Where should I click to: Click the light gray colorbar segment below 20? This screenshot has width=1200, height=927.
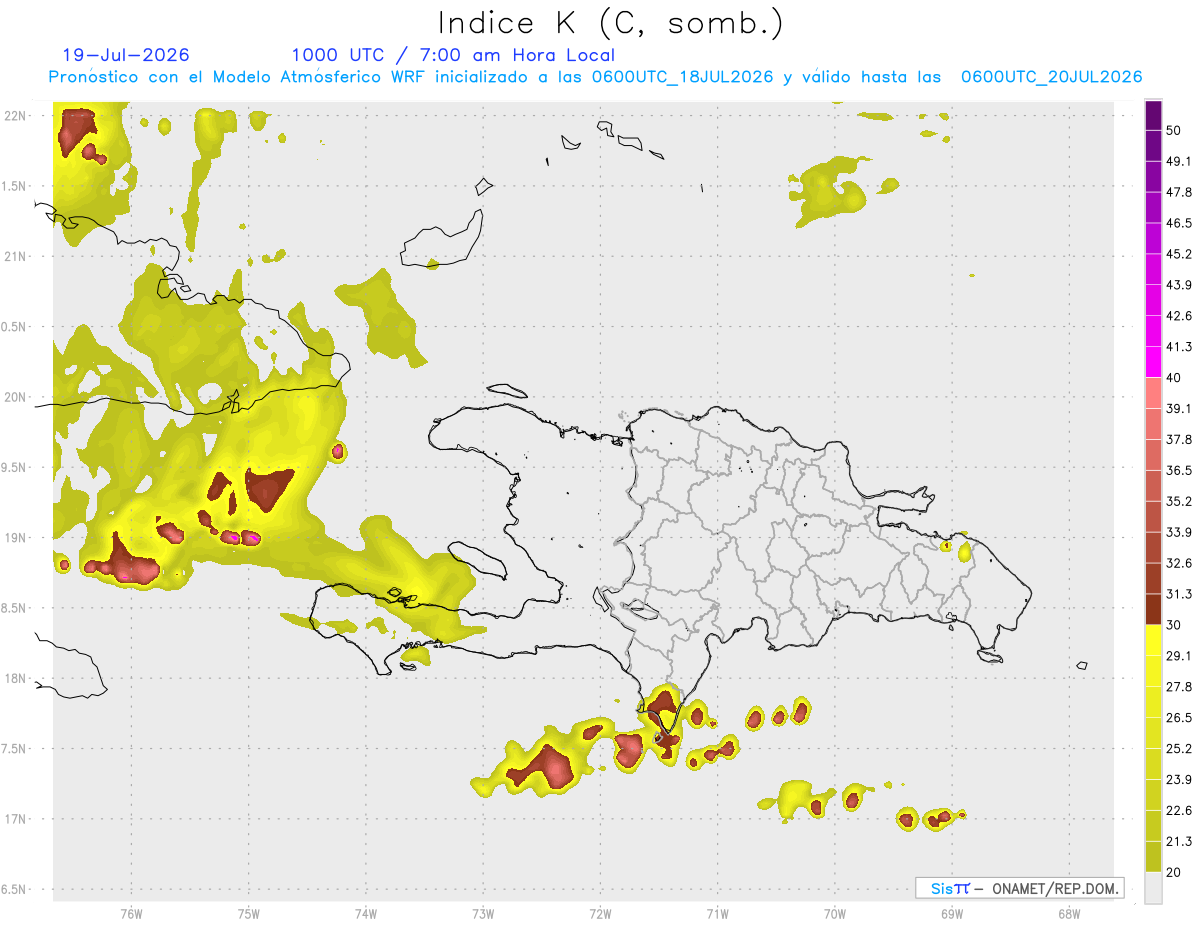click(x=1153, y=888)
